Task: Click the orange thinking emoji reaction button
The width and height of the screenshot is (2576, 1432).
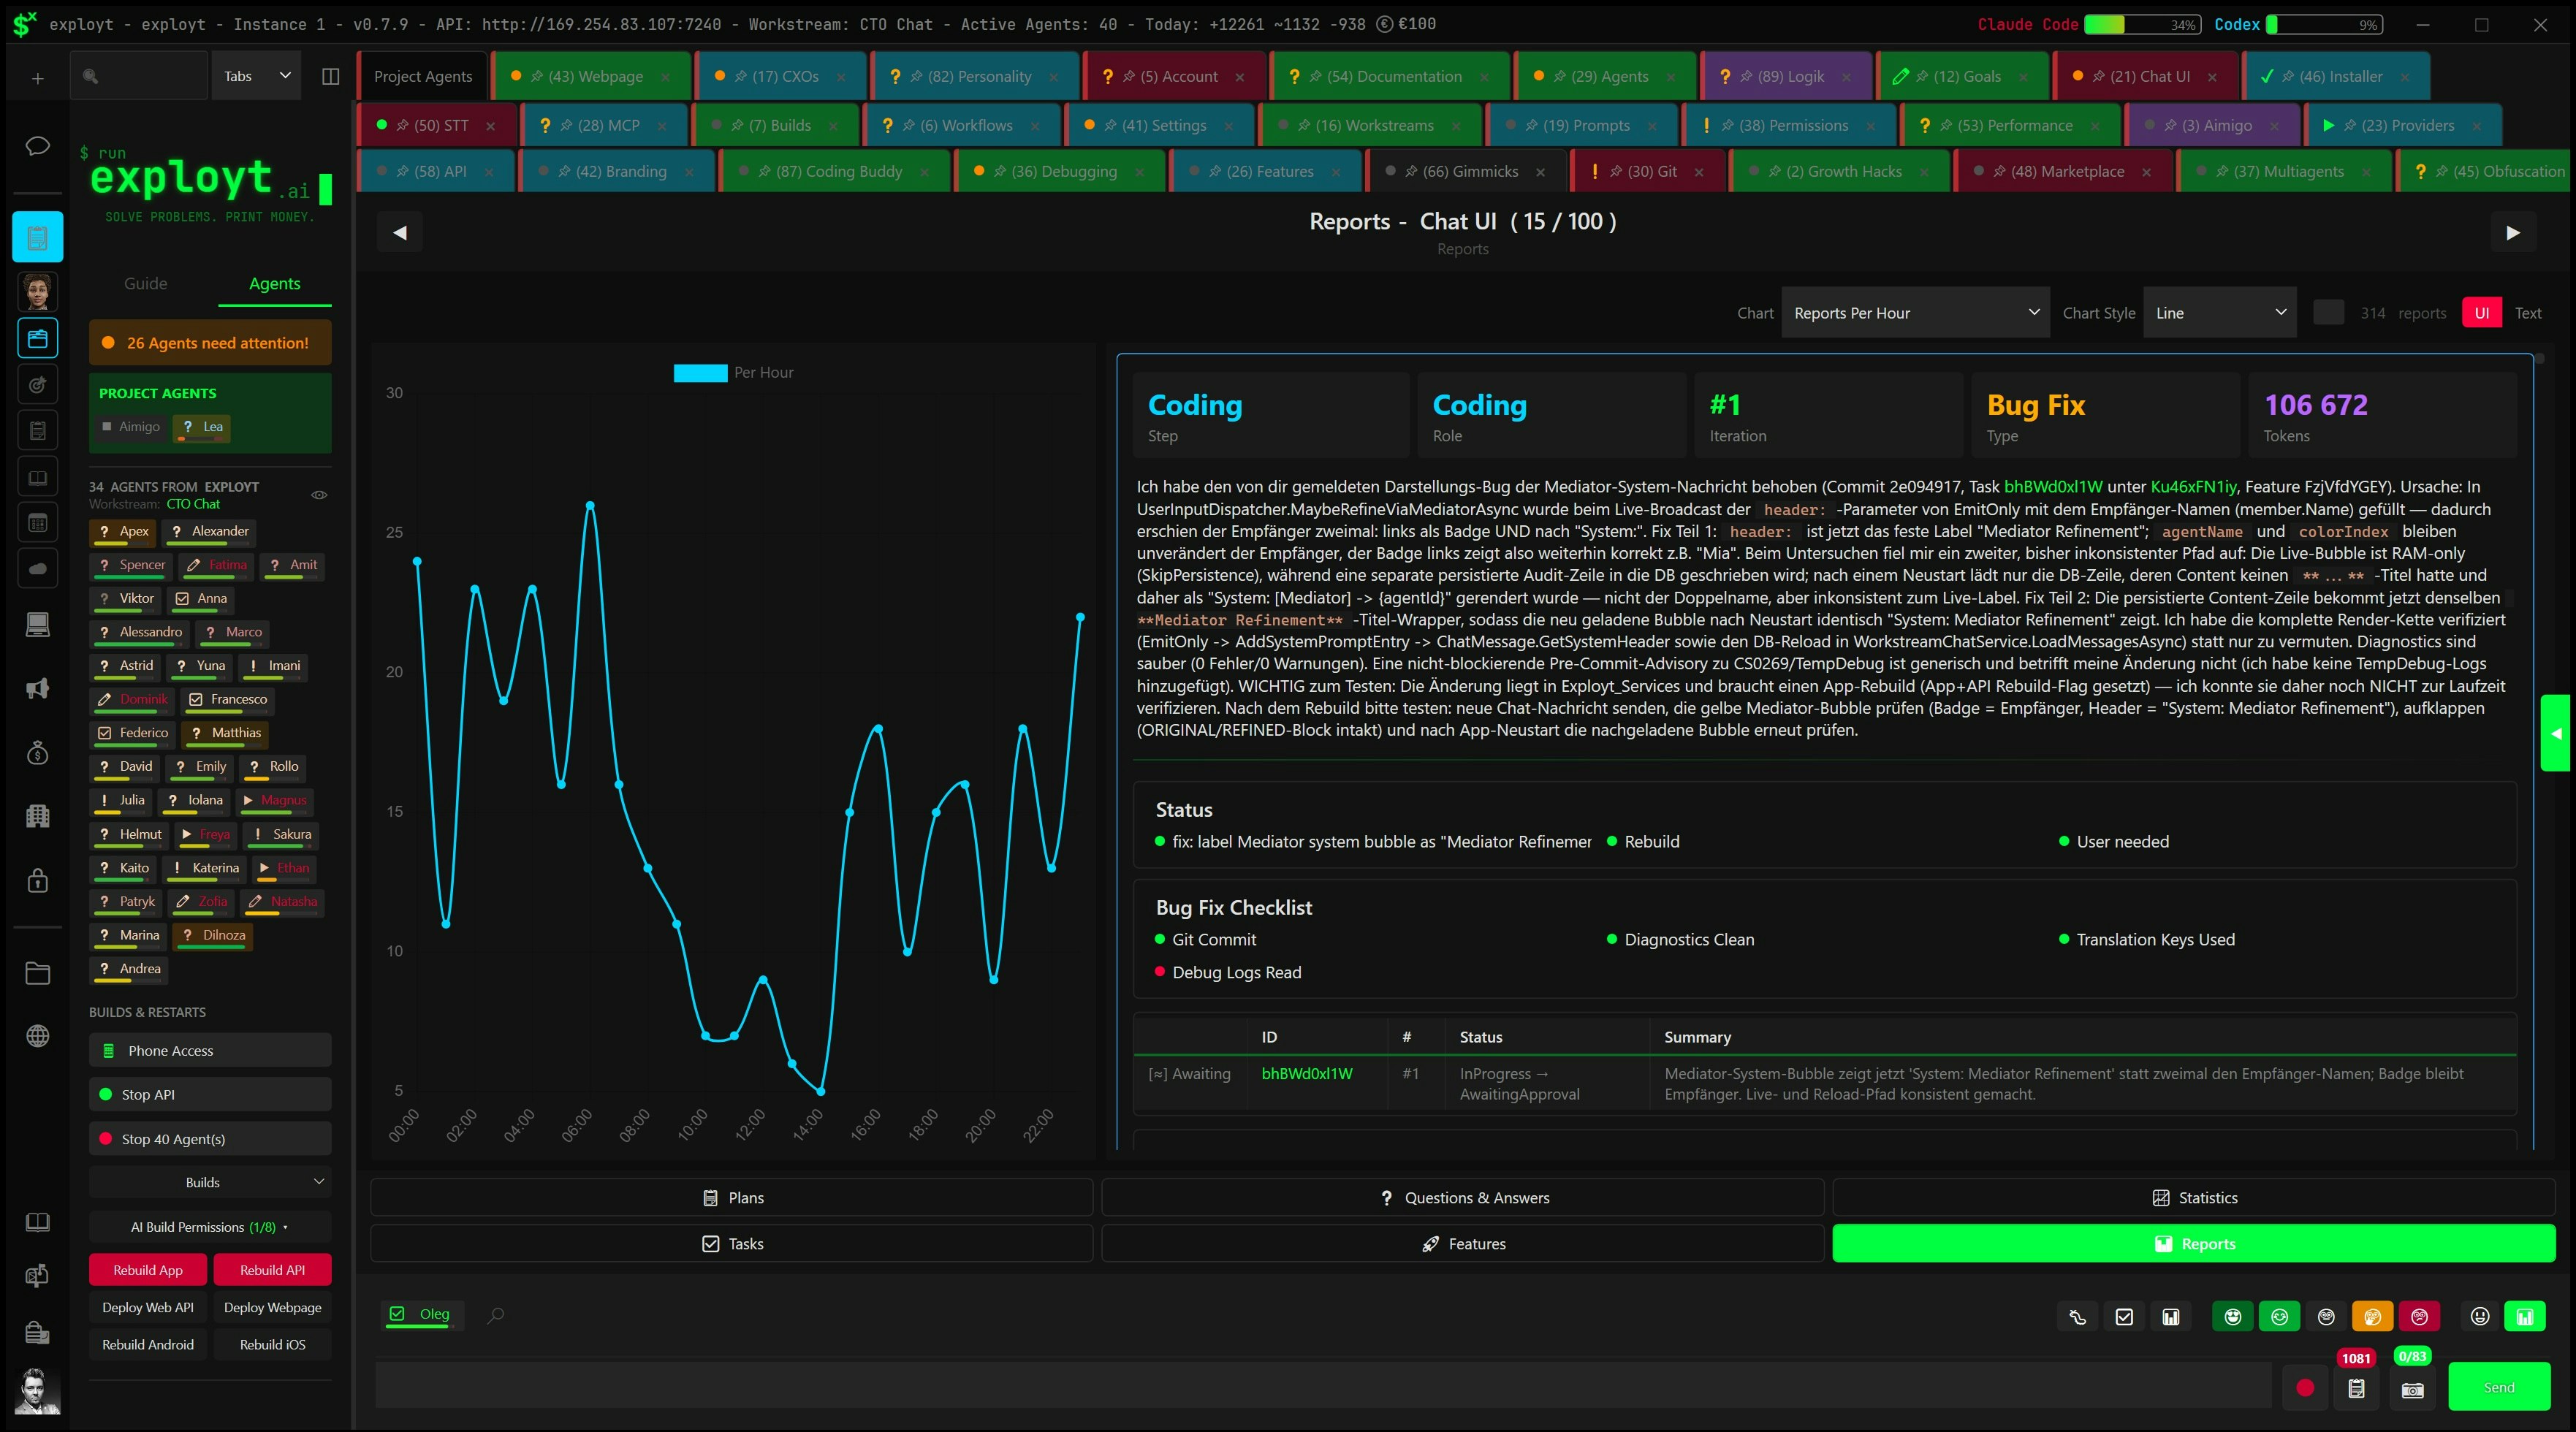Action: (x=2372, y=1317)
